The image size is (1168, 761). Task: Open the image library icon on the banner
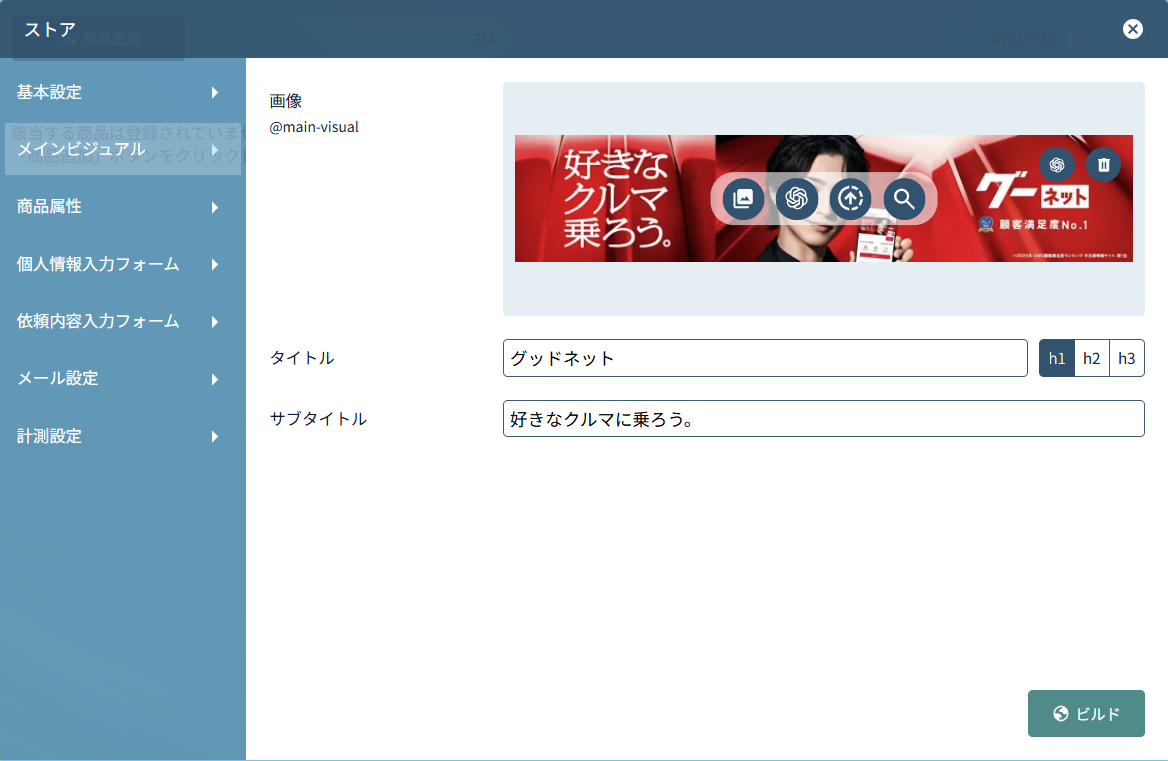point(743,199)
